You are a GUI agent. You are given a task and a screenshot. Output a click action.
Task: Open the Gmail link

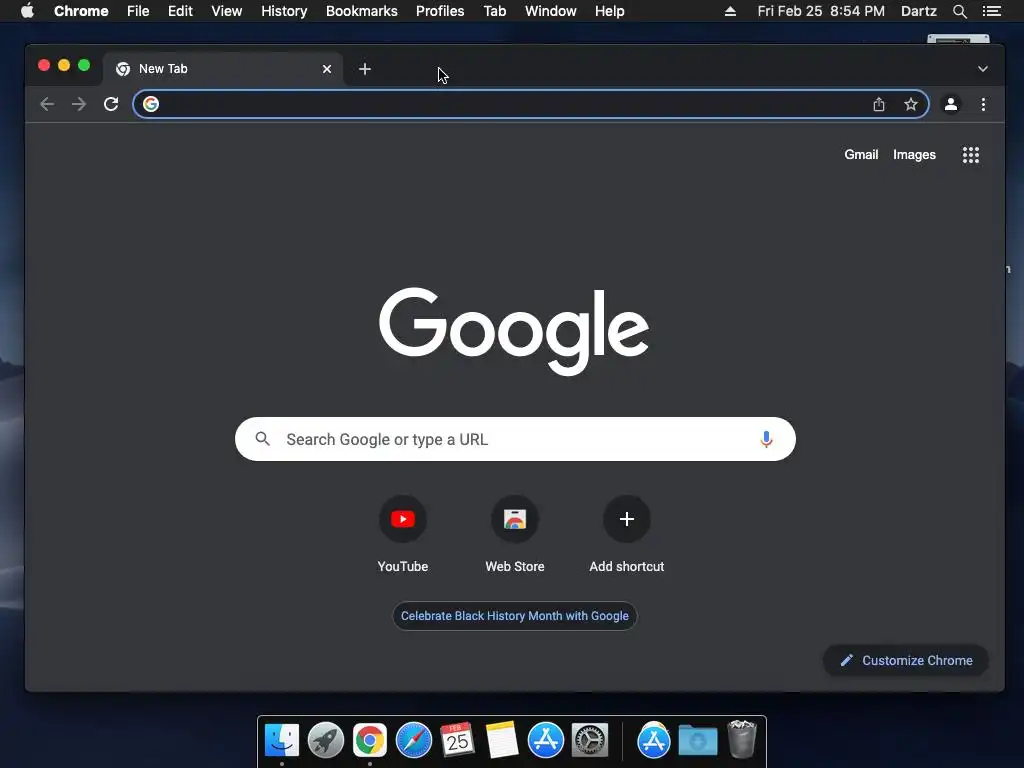(x=861, y=155)
